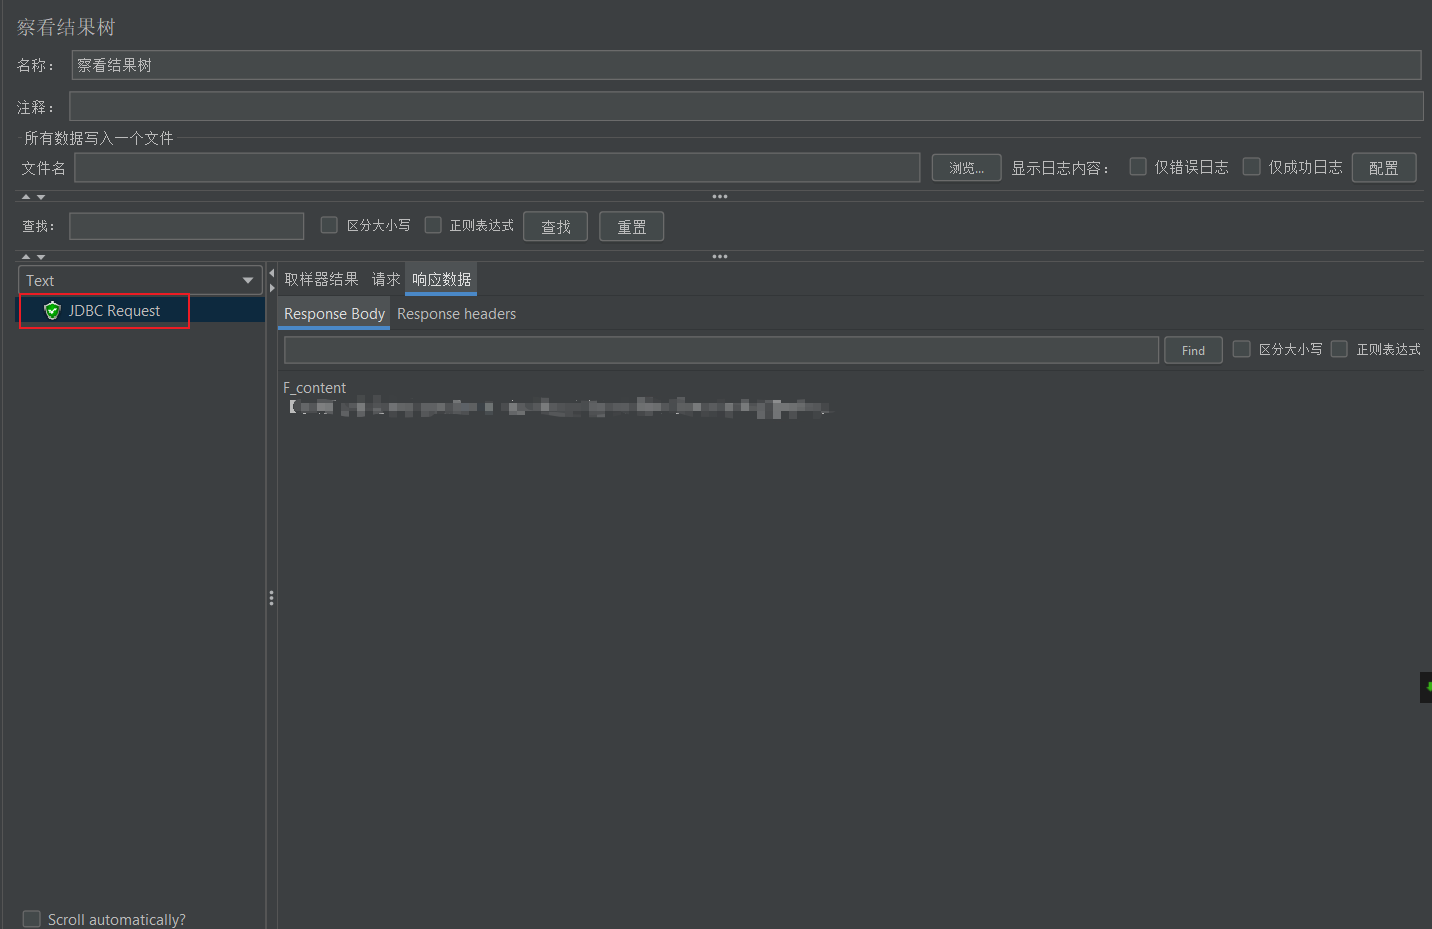Toggle 正则表达式 next to the 查找 button
The width and height of the screenshot is (1432, 929).
(x=433, y=225)
